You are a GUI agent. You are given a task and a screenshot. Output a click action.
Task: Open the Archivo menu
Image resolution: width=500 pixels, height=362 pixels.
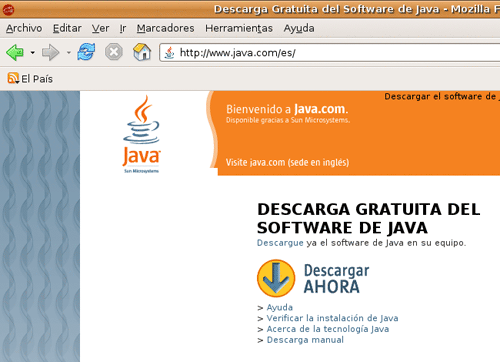[x=24, y=28]
